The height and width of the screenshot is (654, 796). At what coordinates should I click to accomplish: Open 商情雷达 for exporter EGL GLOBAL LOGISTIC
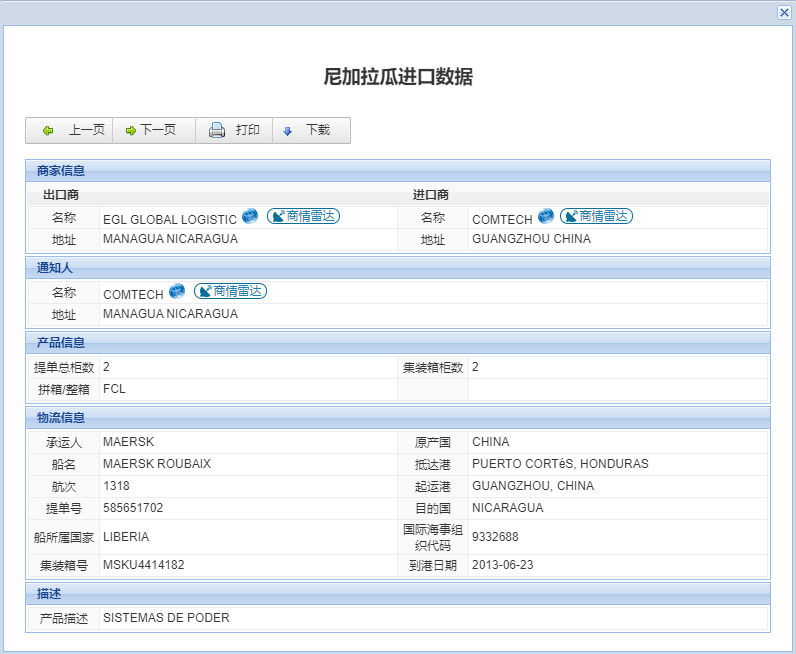click(x=303, y=216)
